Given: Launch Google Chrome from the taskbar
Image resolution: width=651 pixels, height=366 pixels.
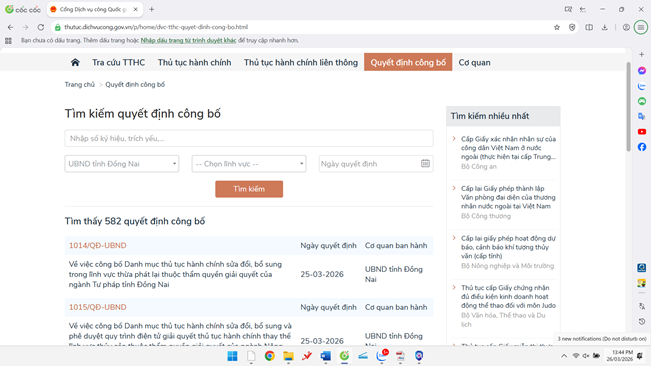Looking at the screenshot, I should coord(269,356).
